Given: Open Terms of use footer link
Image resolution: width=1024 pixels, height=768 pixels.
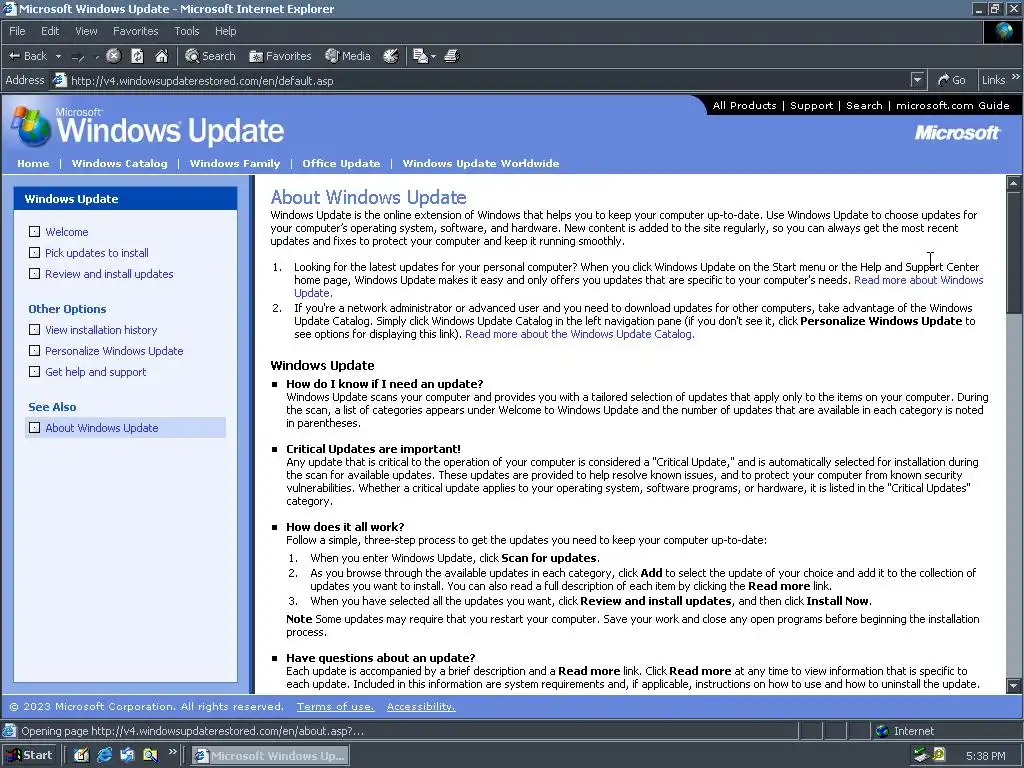Looking at the screenshot, I should [336, 707].
